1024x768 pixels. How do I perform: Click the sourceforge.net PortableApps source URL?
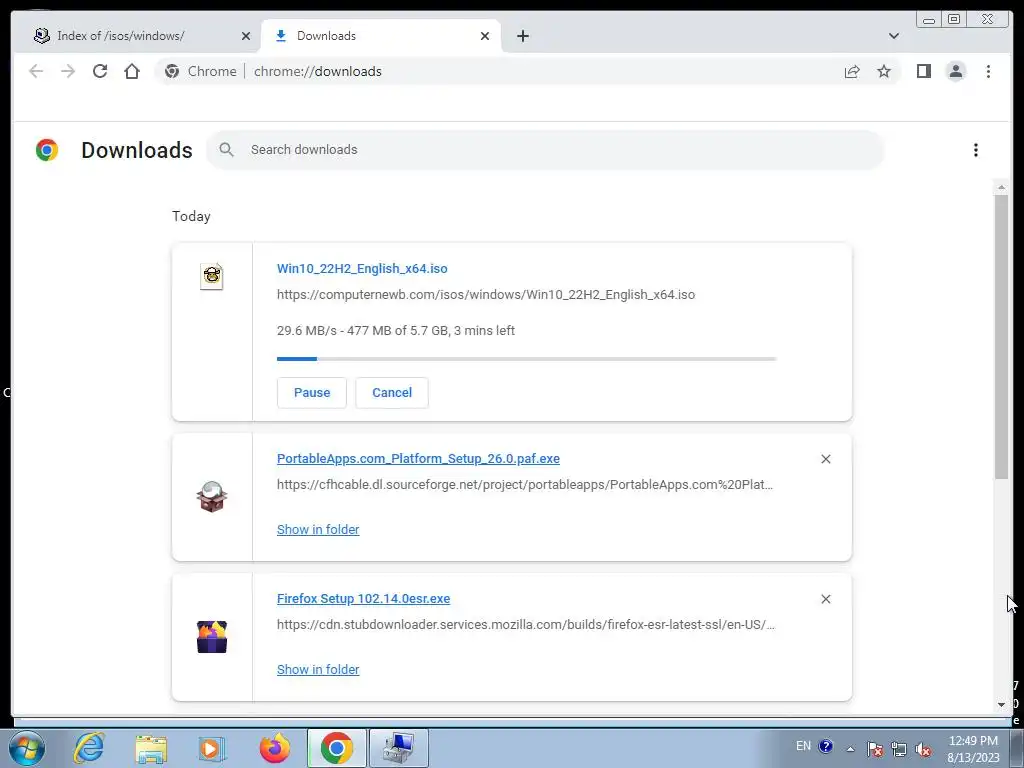point(524,485)
